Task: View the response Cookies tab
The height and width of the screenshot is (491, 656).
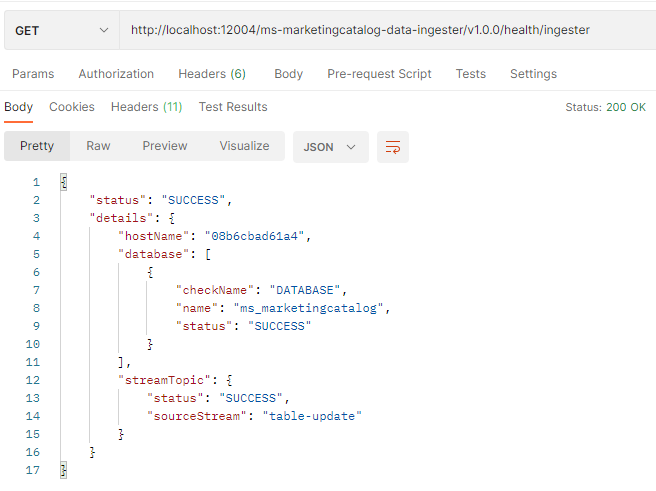Action: tap(72, 107)
